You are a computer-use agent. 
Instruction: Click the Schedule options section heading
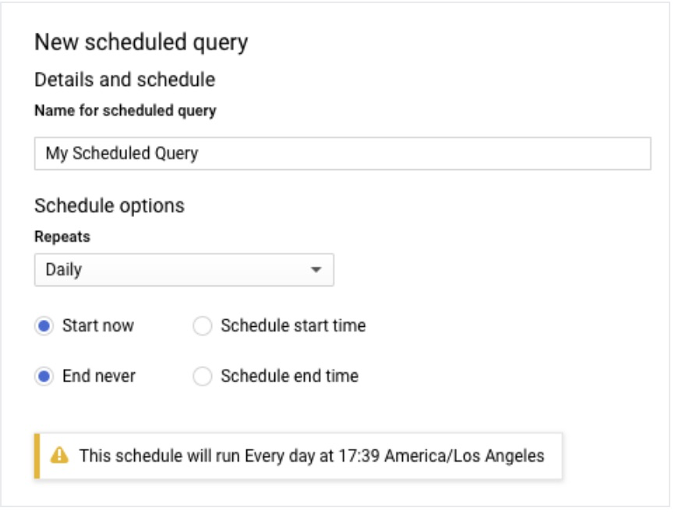point(109,206)
